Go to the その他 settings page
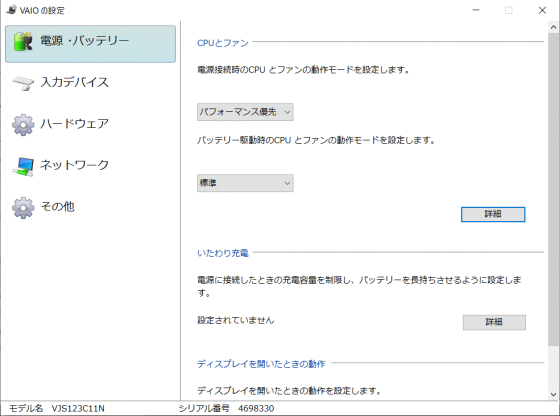Screen dimensions: 560x416 coord(57,206)
